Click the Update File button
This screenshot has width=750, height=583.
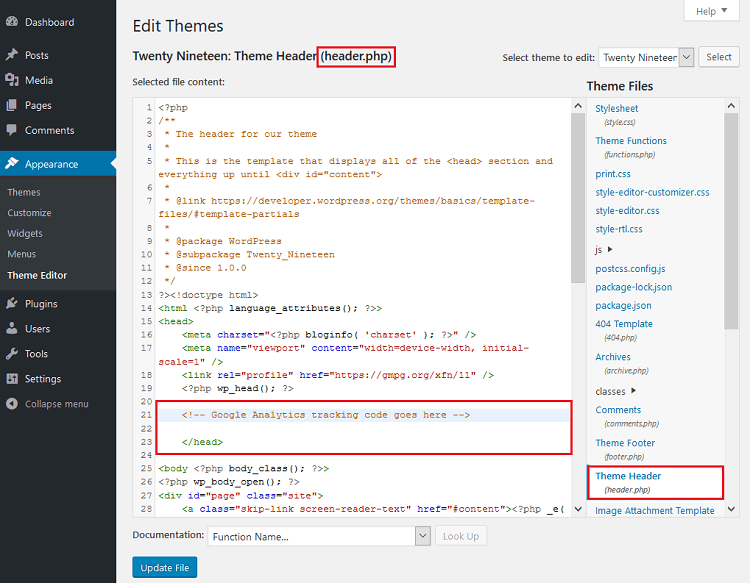coord(165,567)
